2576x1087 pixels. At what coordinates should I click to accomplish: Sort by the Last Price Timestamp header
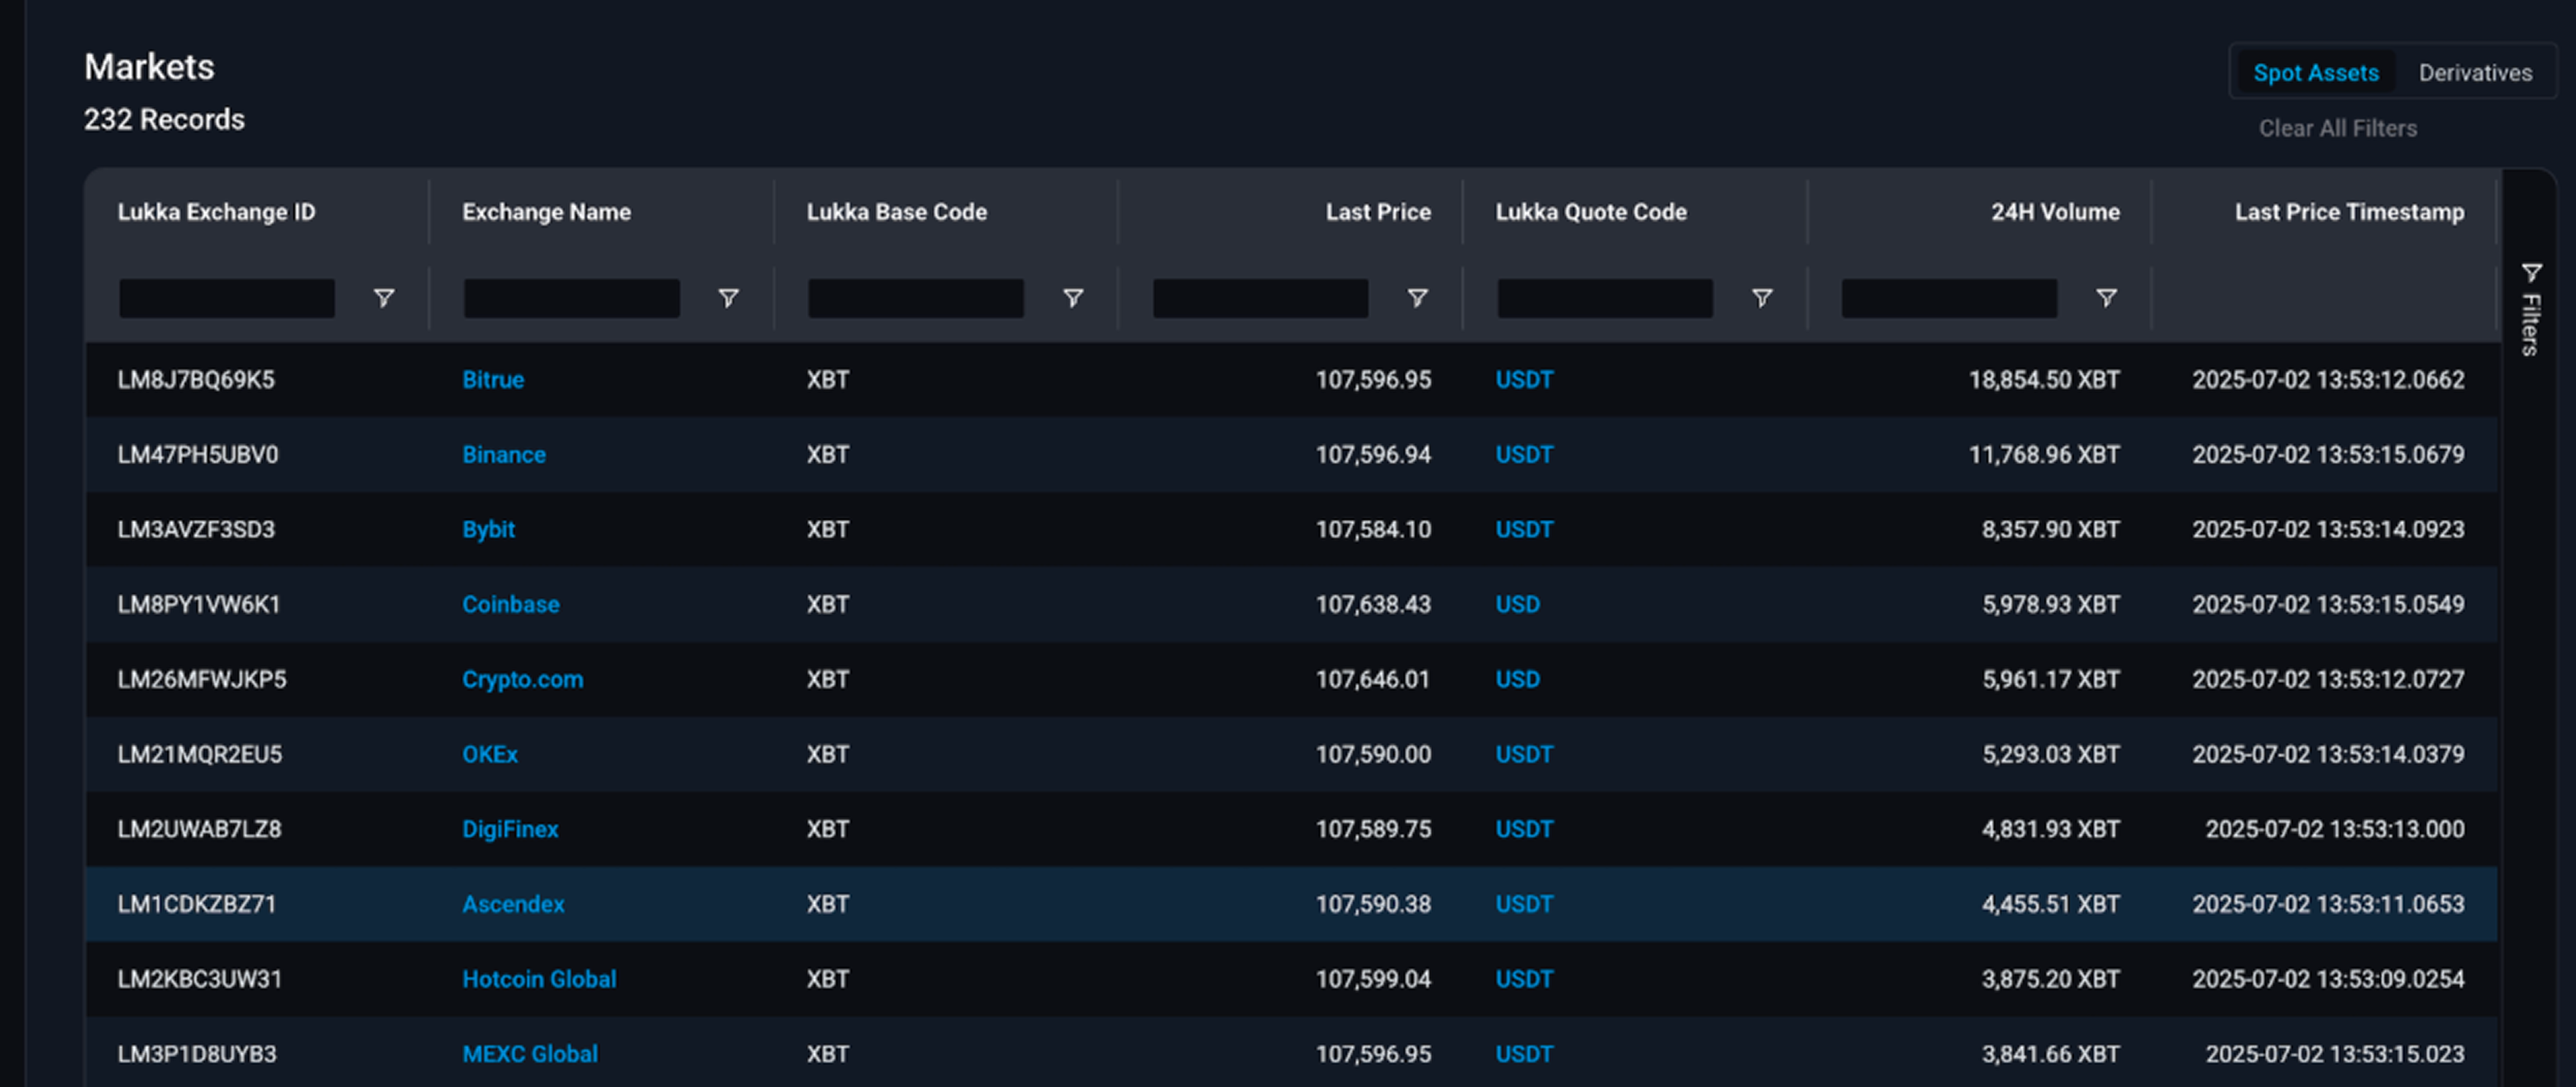[2349, 212]
